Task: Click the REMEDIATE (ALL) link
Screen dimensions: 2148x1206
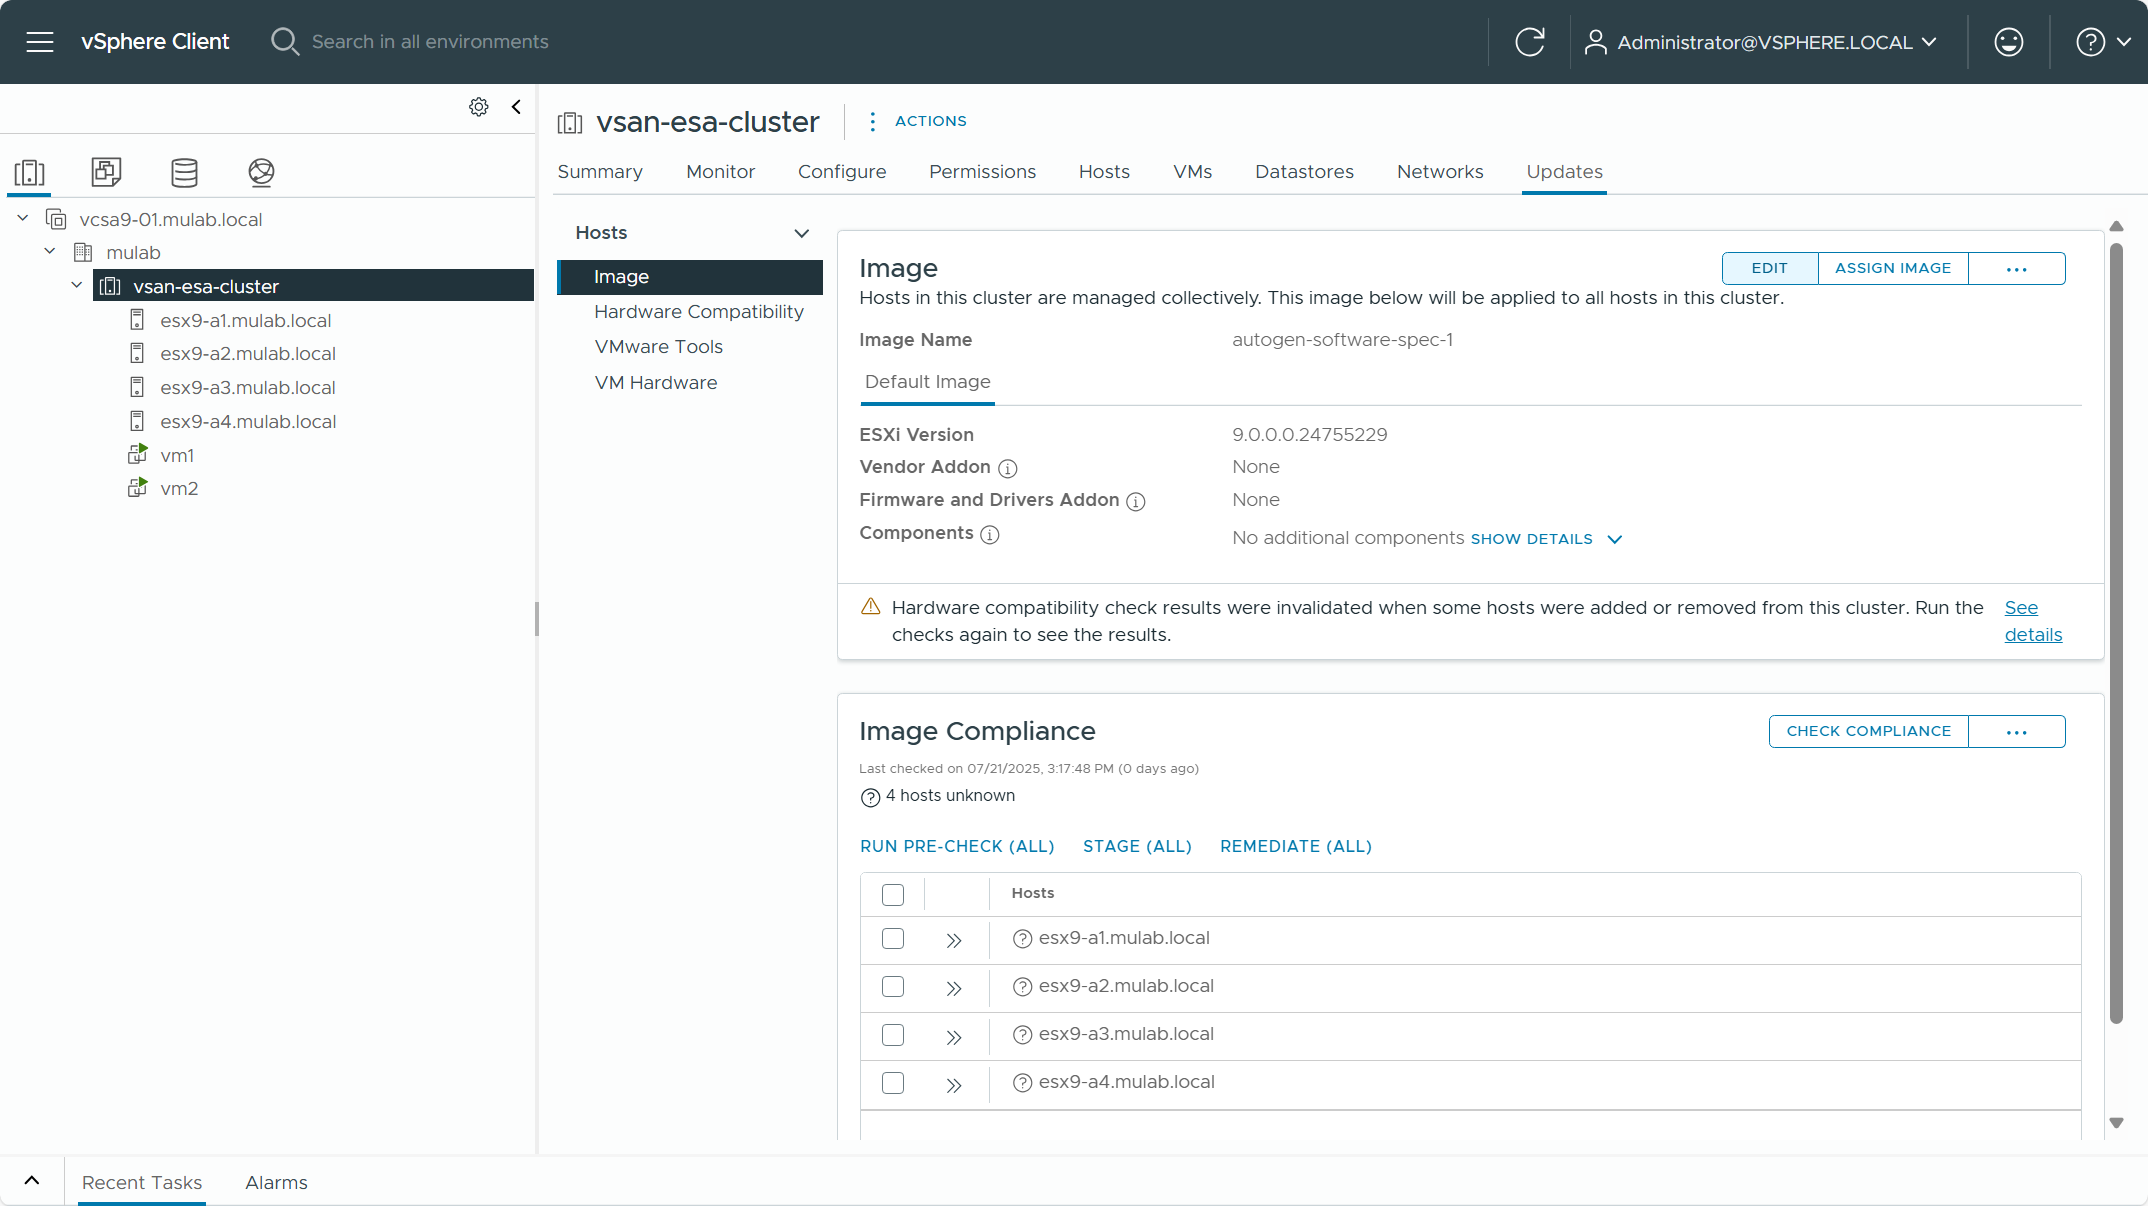Action: point(1295,846)
